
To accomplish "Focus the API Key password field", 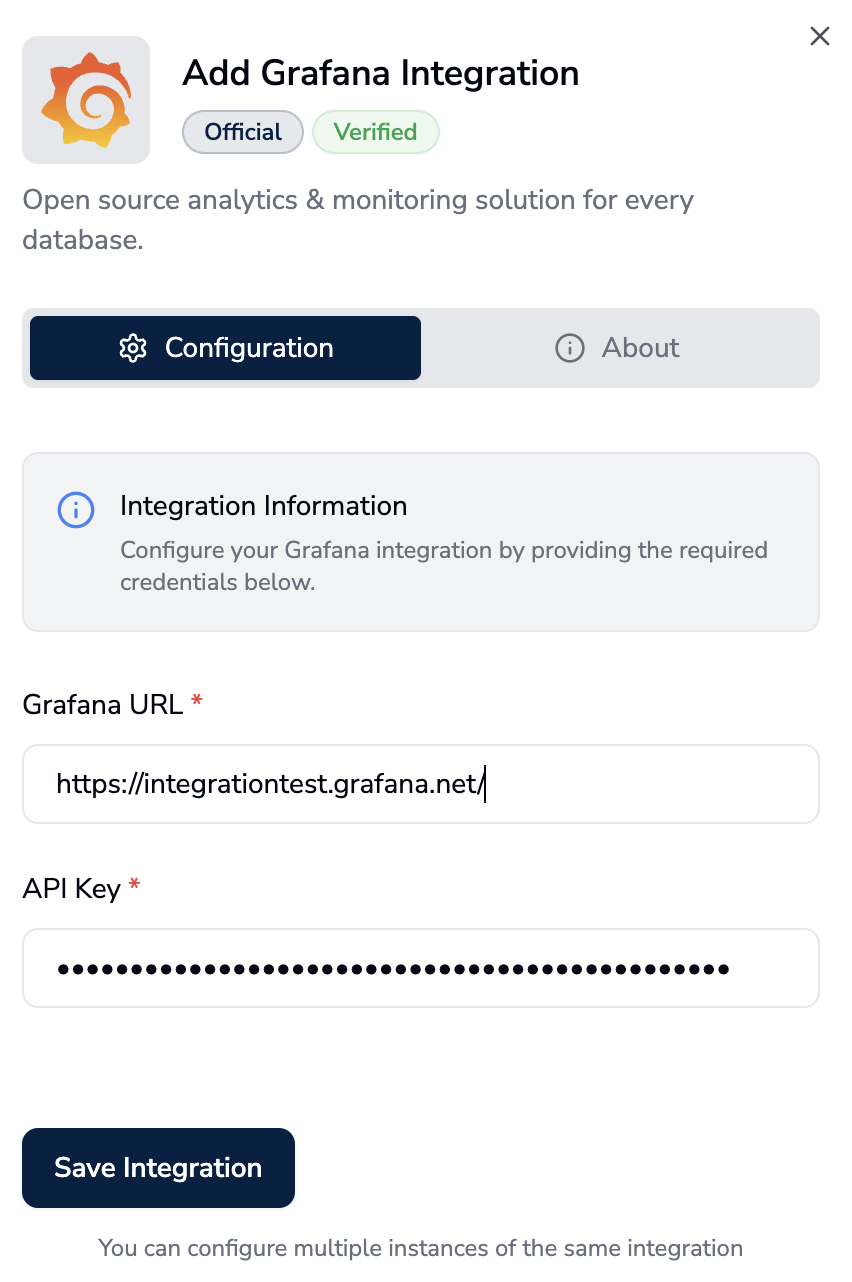I will [x=420, y=968].
